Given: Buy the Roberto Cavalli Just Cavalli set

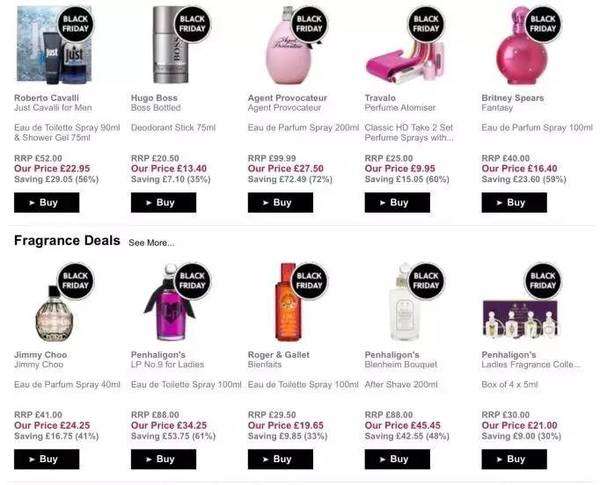Looking at the screenshot, I should click(47, 202).
